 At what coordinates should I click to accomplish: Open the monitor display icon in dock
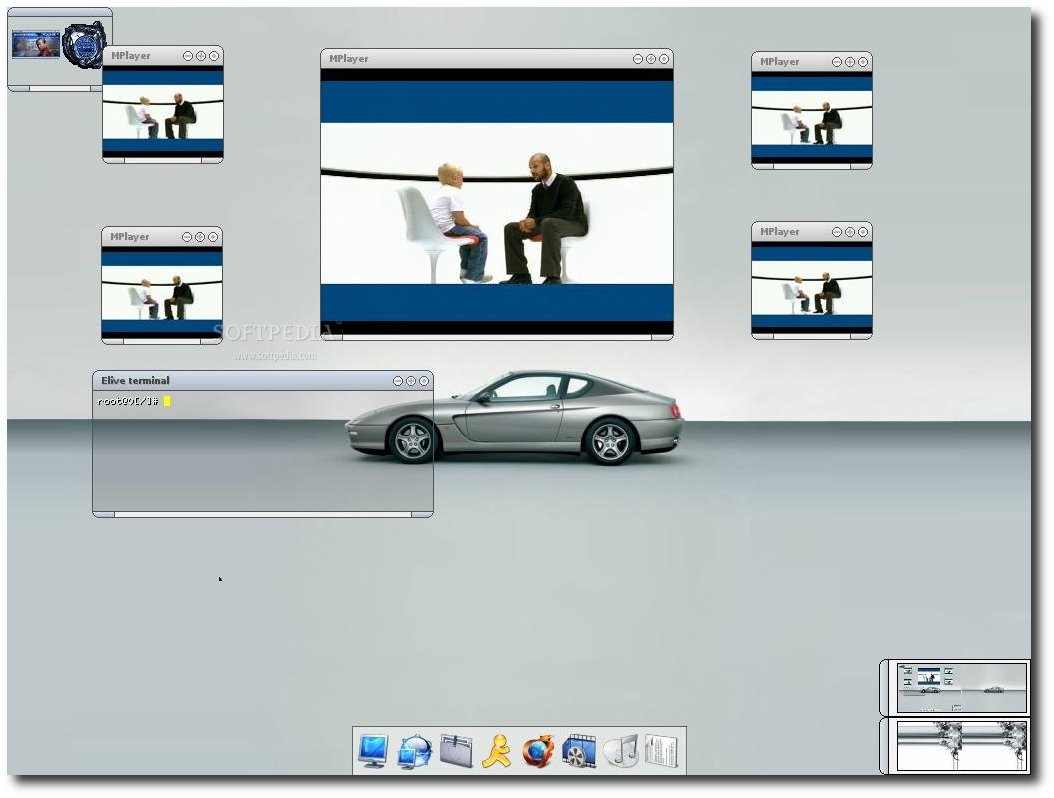coord(373,751)
